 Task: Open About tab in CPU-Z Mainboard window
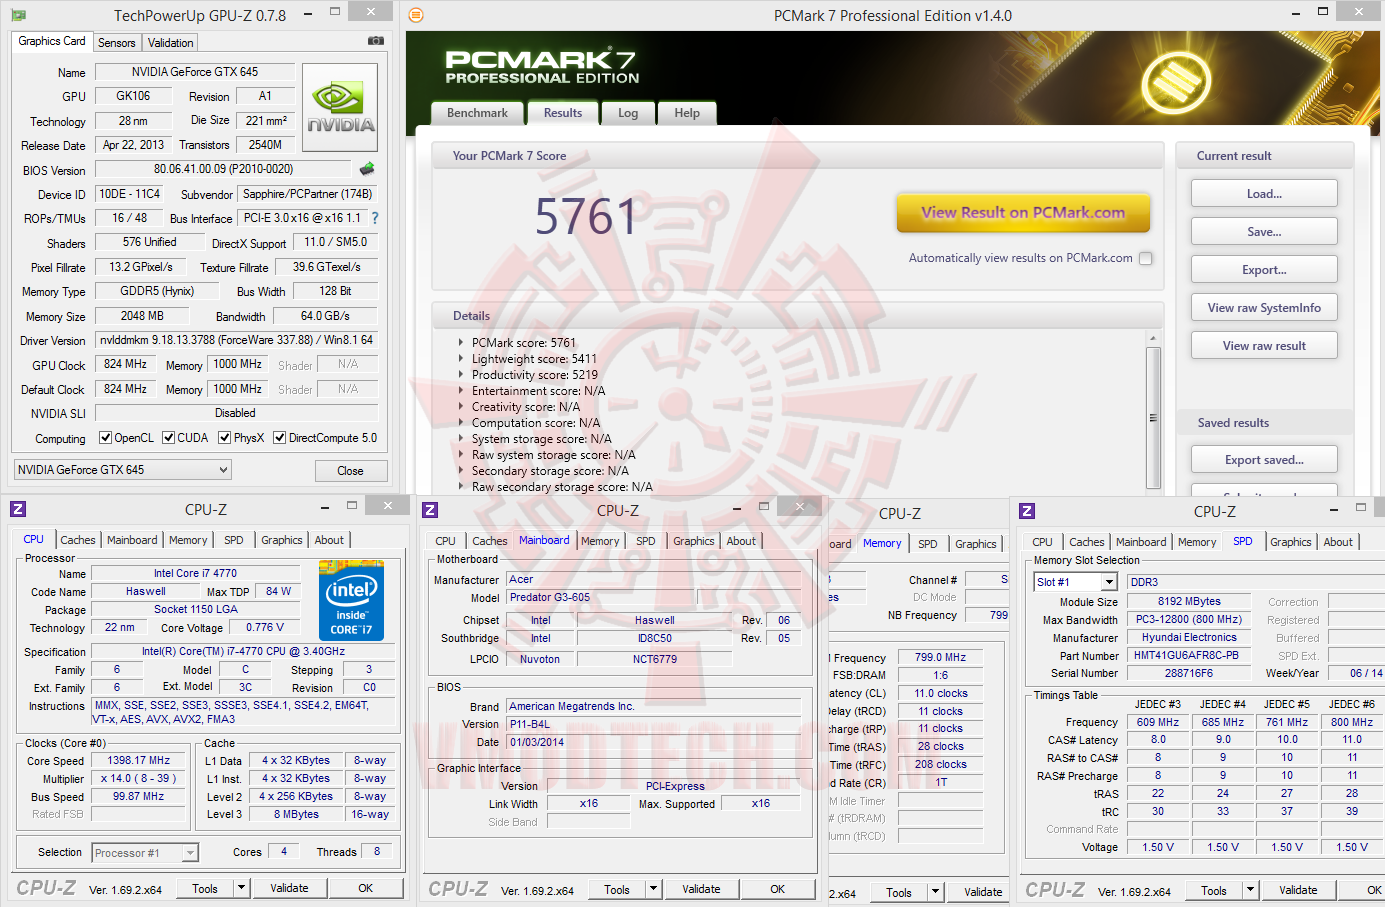tap(741, 541)
